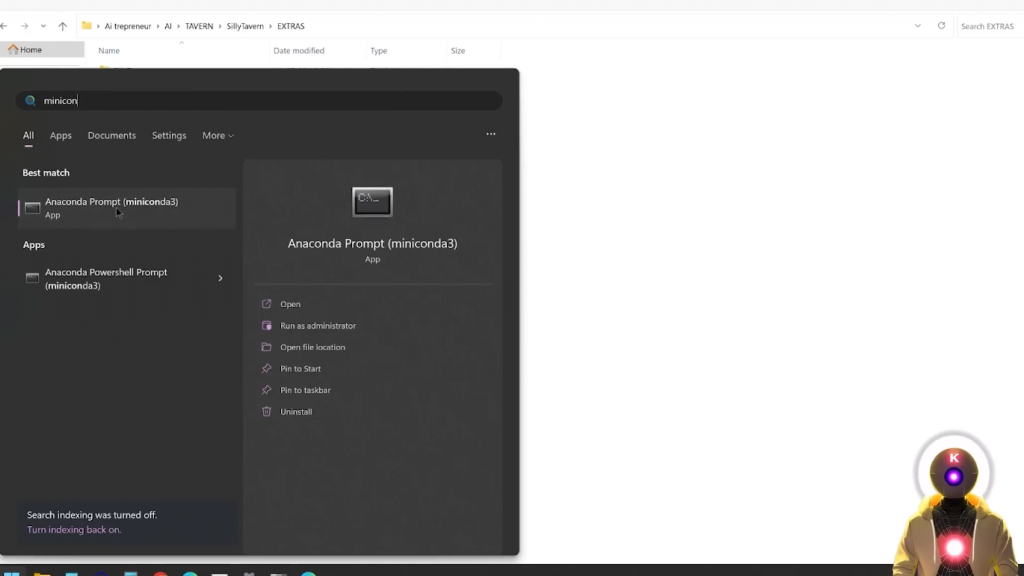Click the Anaconda Powershell Prompt result icon
Image resolution: width=1024 pixels, height=576 pixels.
click(32, 278)
